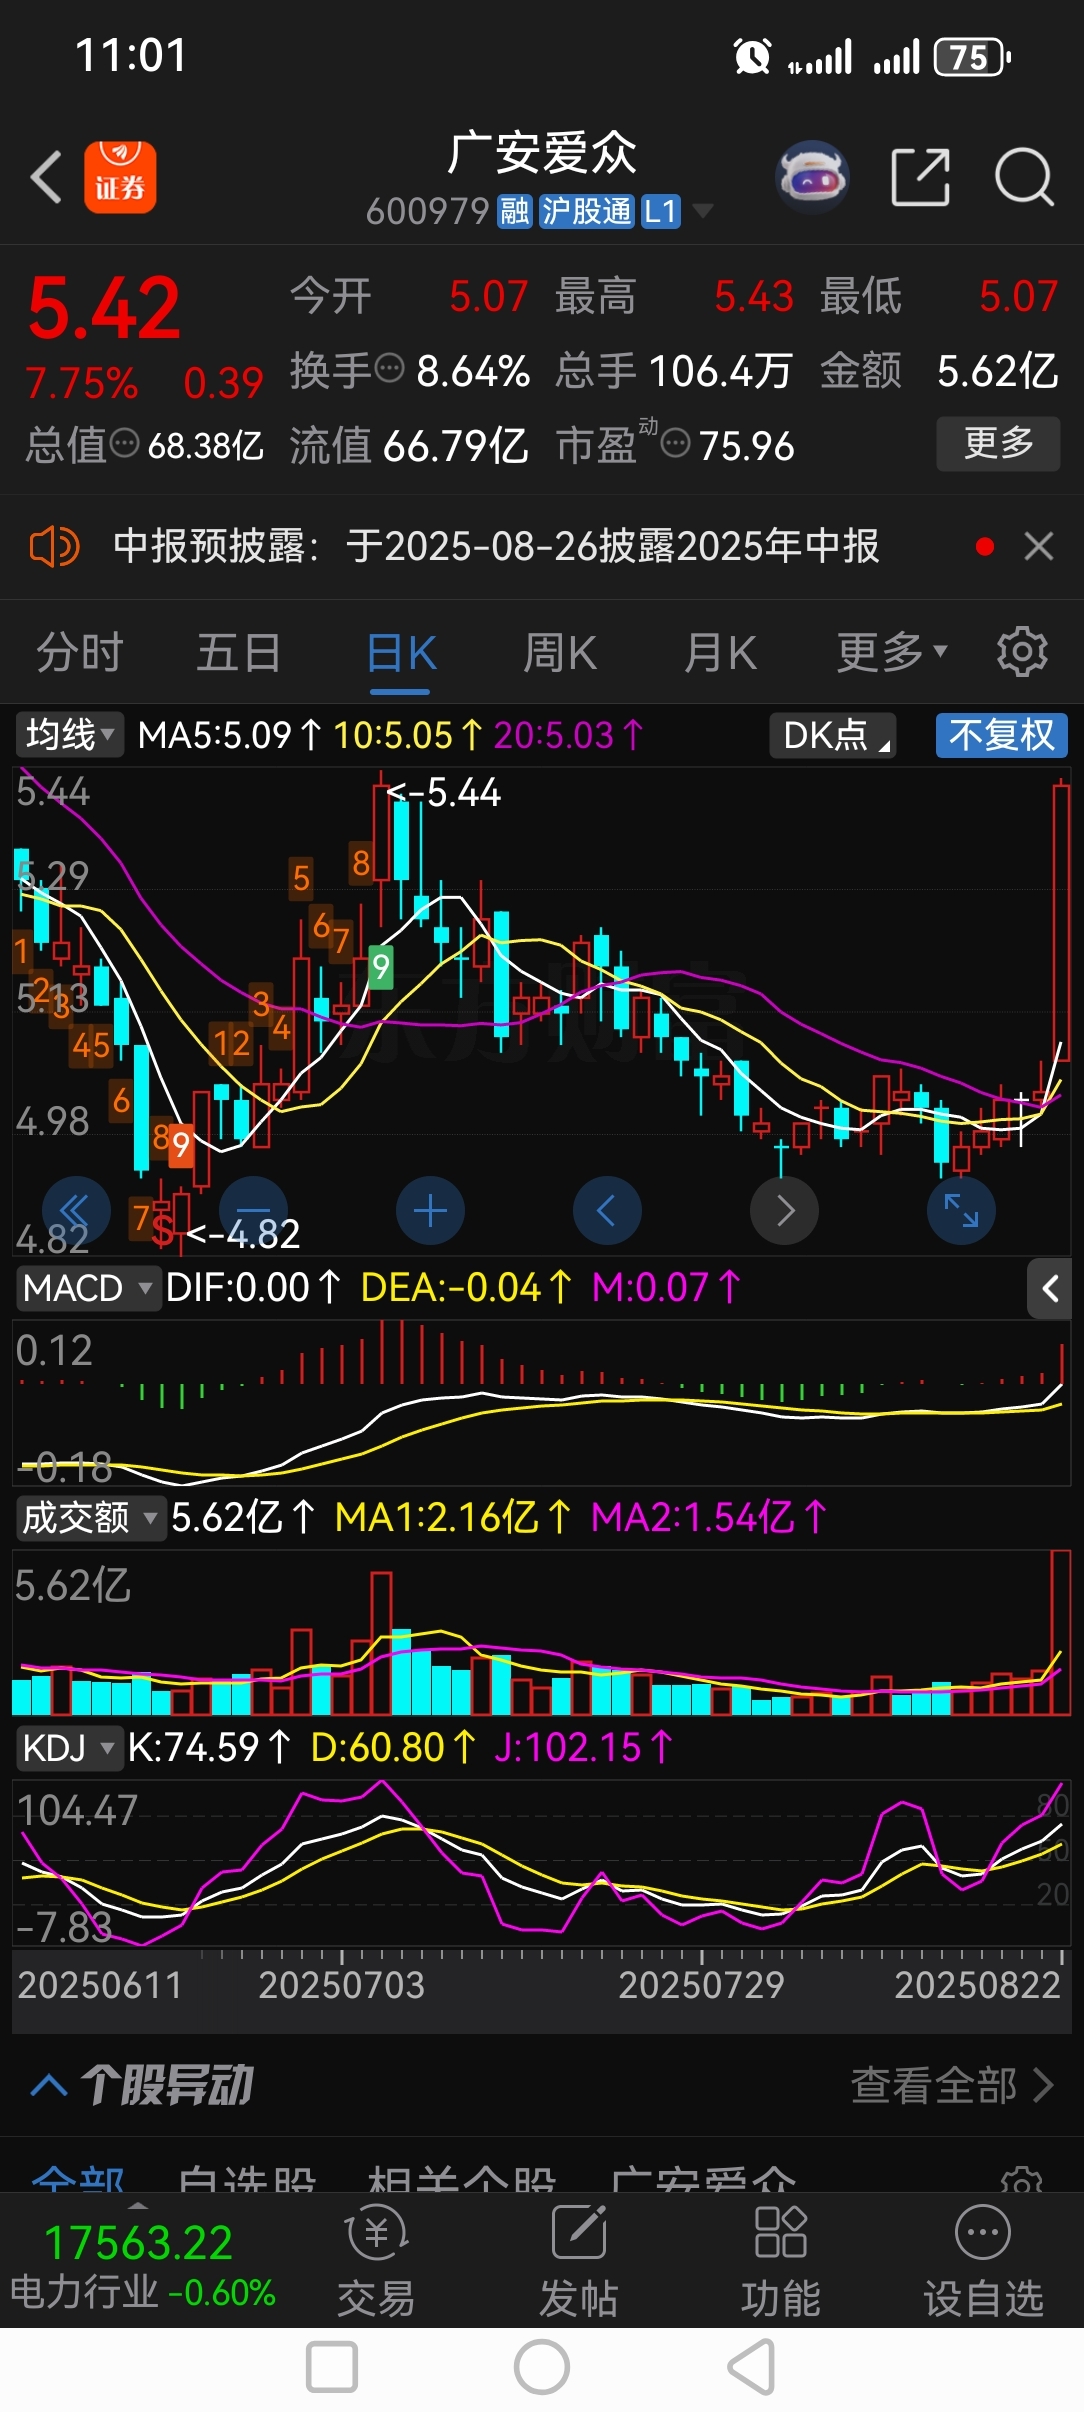Expand chart to fullscreen icon

point(962,1211)
